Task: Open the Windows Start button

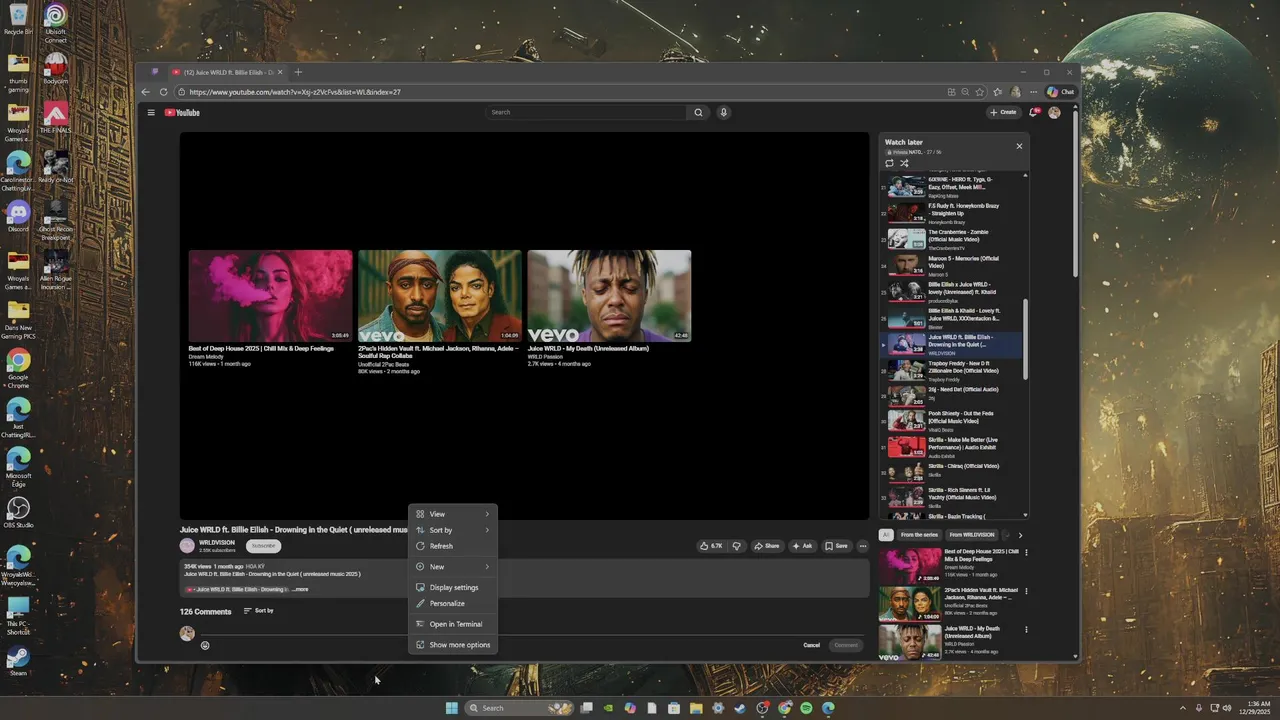Action: point(451,708)
